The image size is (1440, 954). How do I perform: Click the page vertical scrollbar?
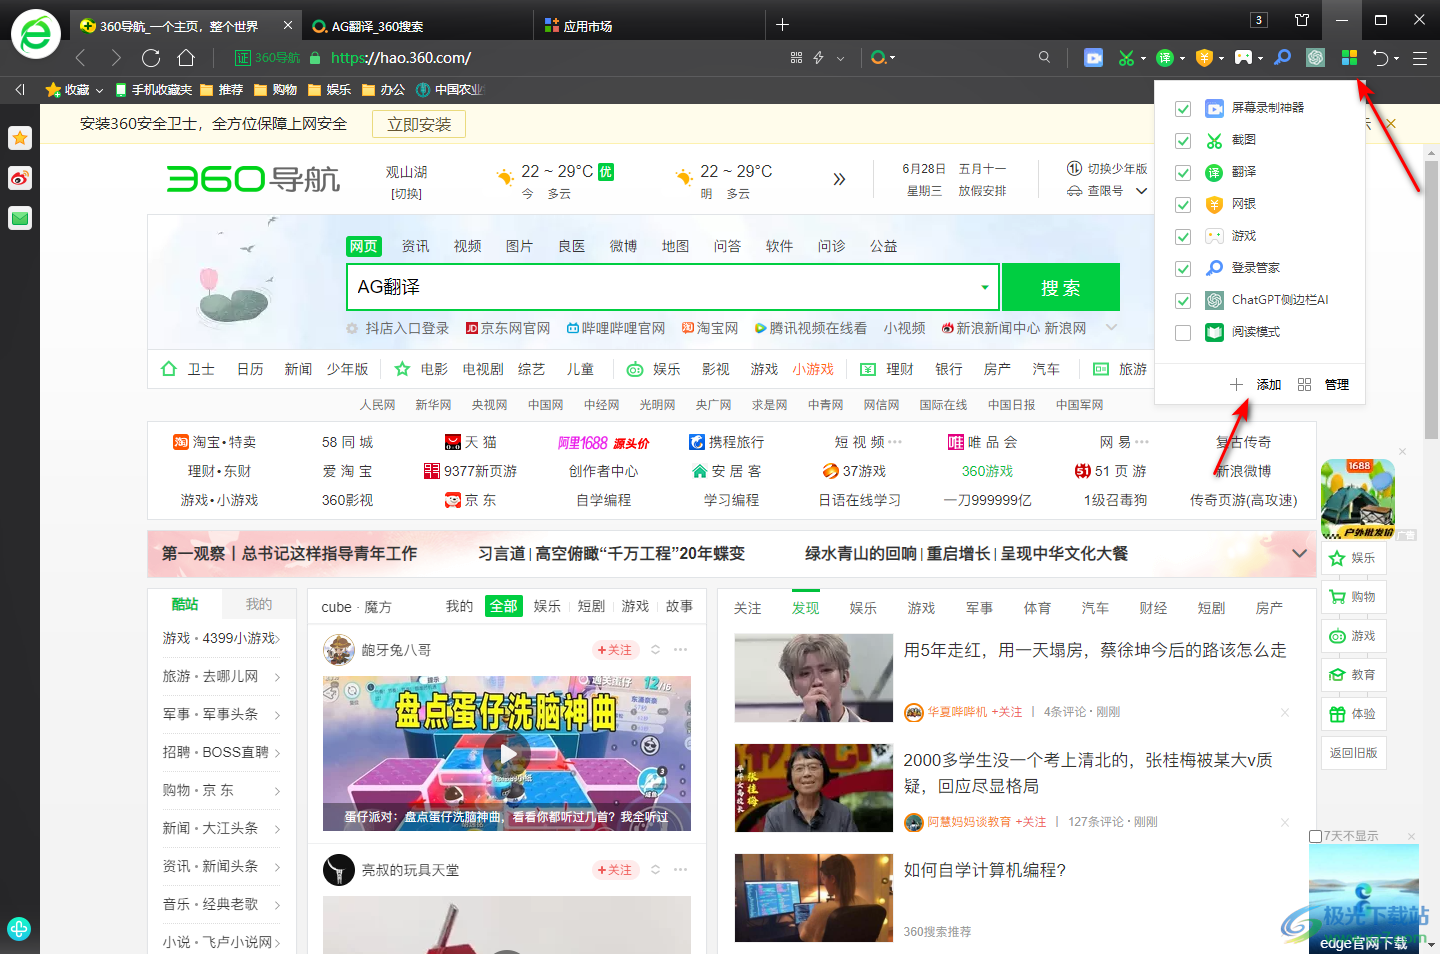coord(1431,300)
